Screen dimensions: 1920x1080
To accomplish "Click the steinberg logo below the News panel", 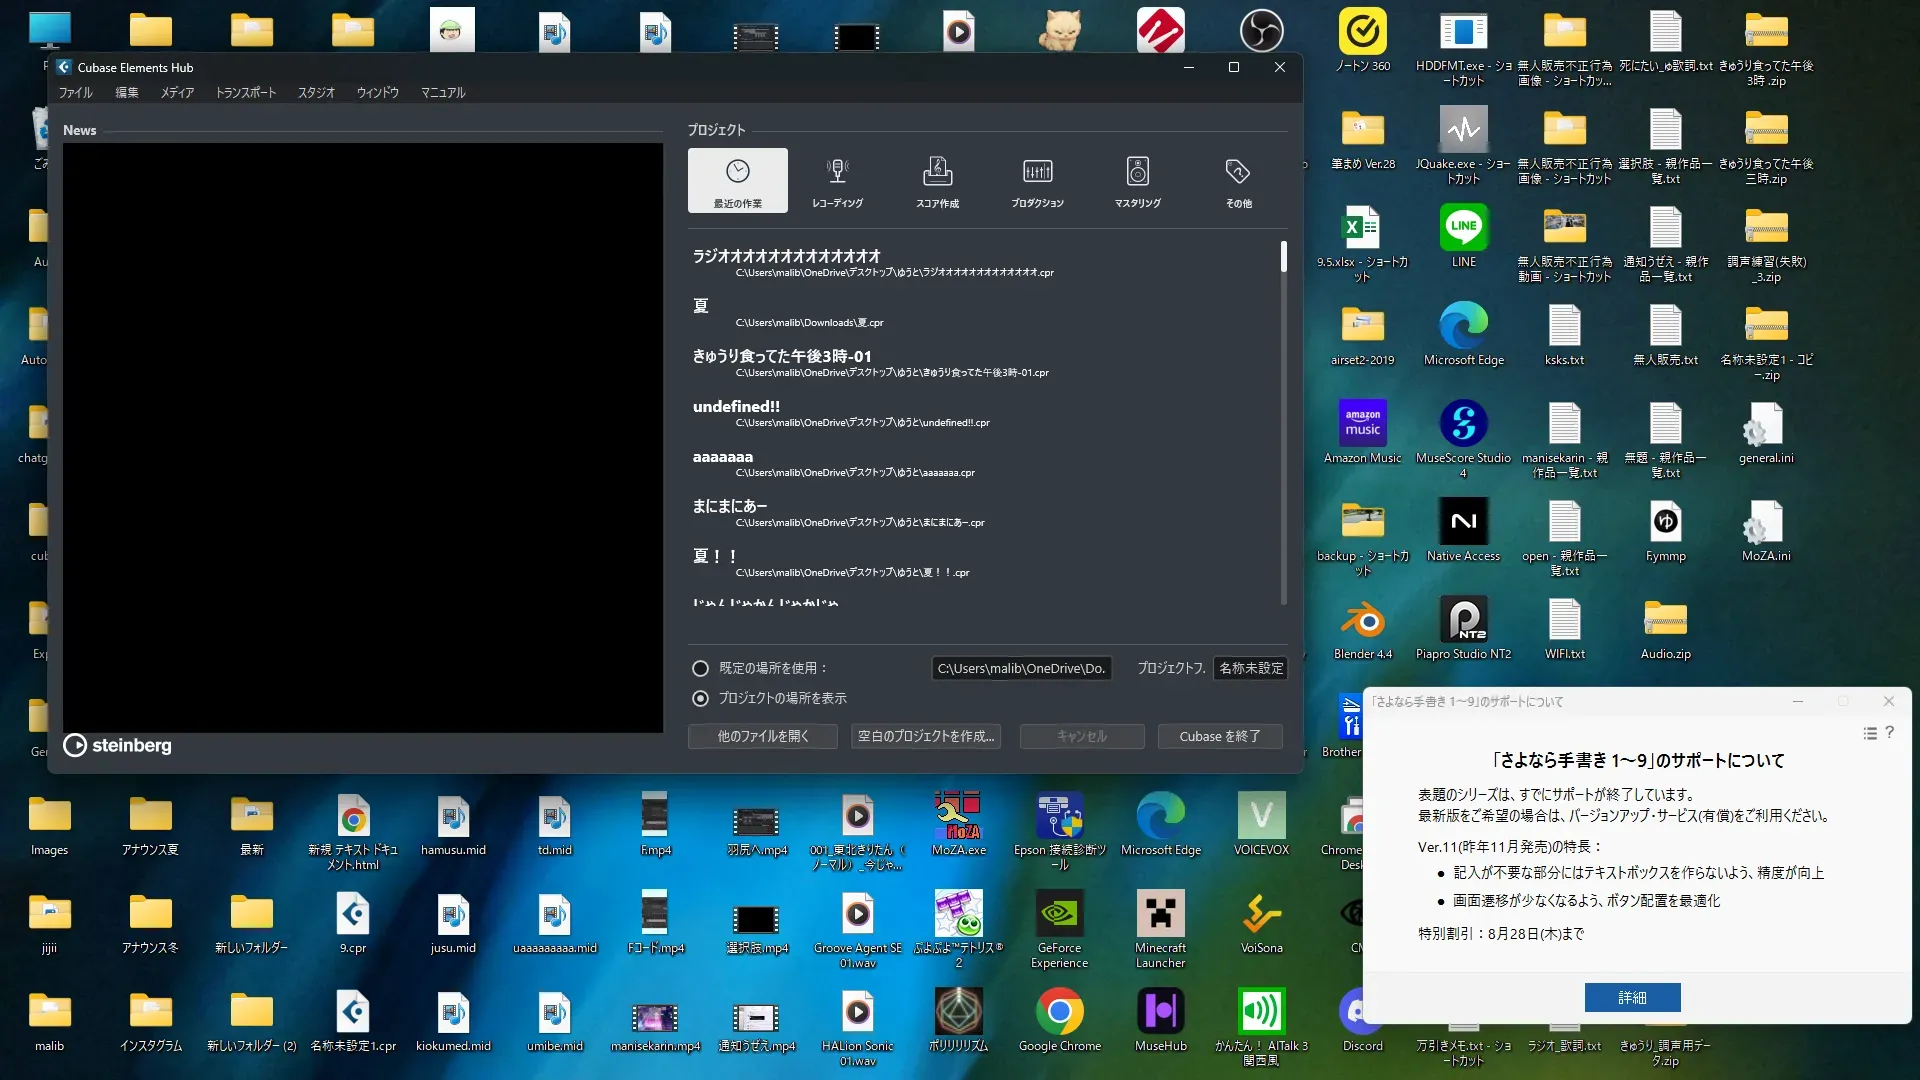I will tap(118, 745).
